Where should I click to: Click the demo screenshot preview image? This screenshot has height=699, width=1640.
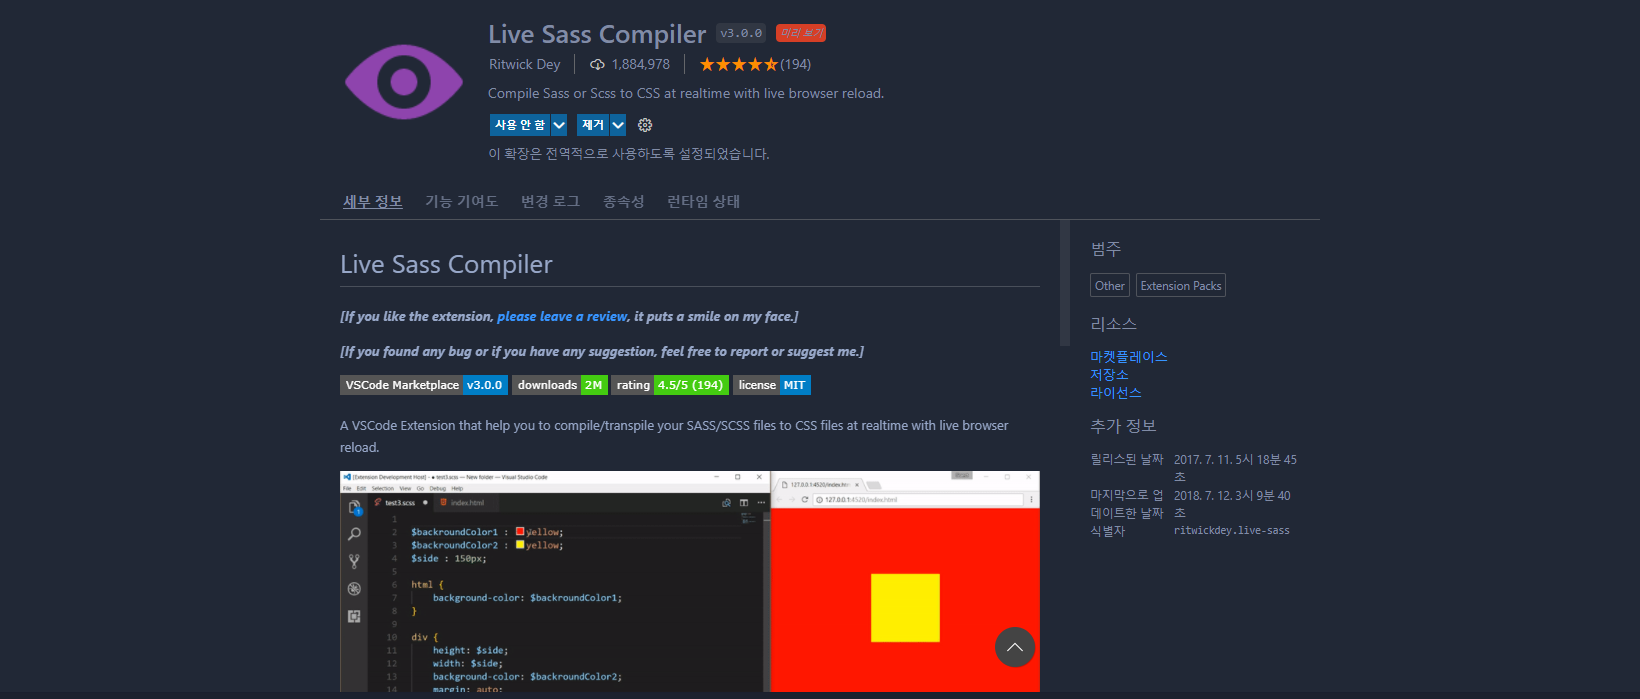pos(690,581)
